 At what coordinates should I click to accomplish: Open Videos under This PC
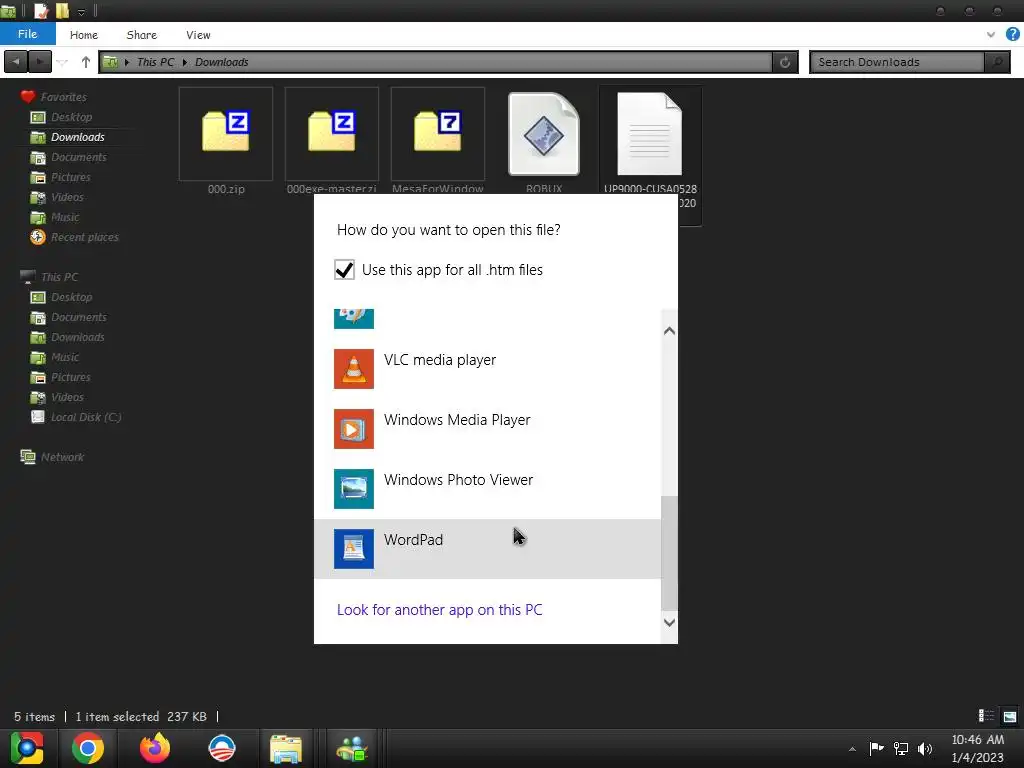point(67,397)
